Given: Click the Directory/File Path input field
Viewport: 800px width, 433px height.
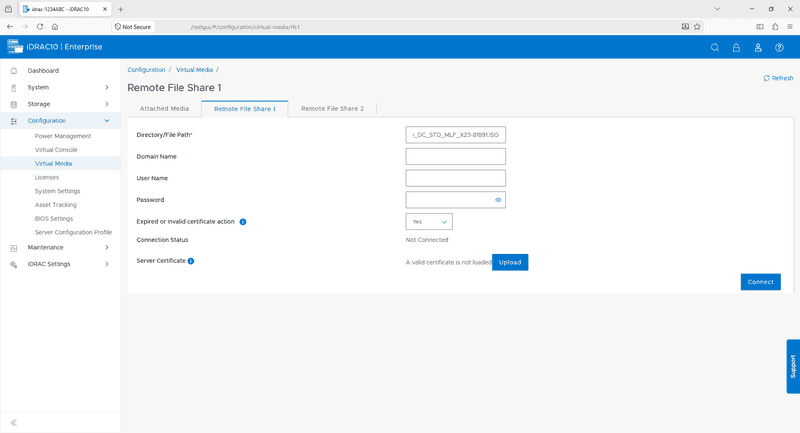Looking at the screenshot, I should [456, 135].
